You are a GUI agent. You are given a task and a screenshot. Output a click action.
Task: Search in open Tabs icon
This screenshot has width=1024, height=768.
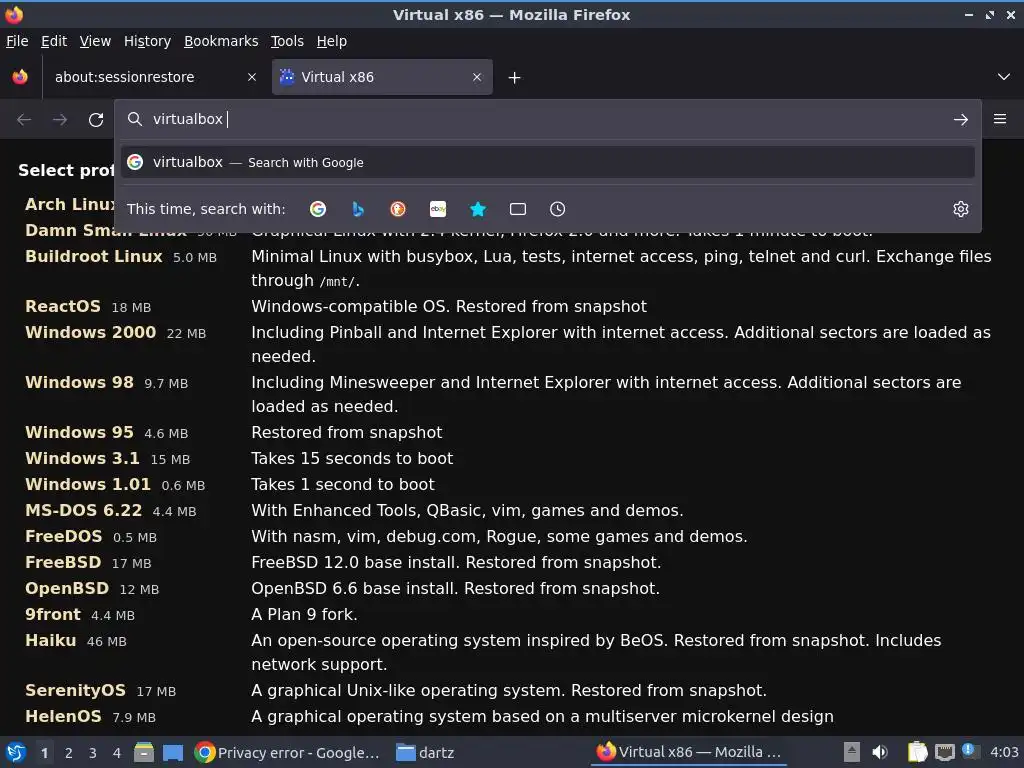click(x=518, y=209)
